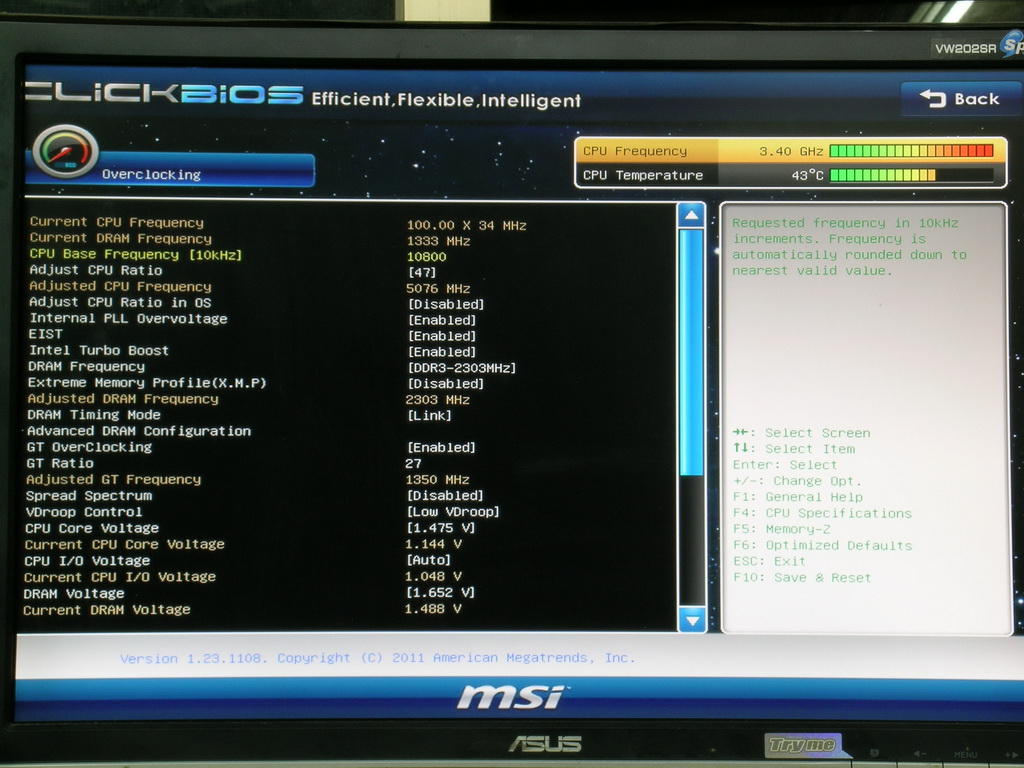Click the scrollbar down arrow

click(x=692, y=620)
